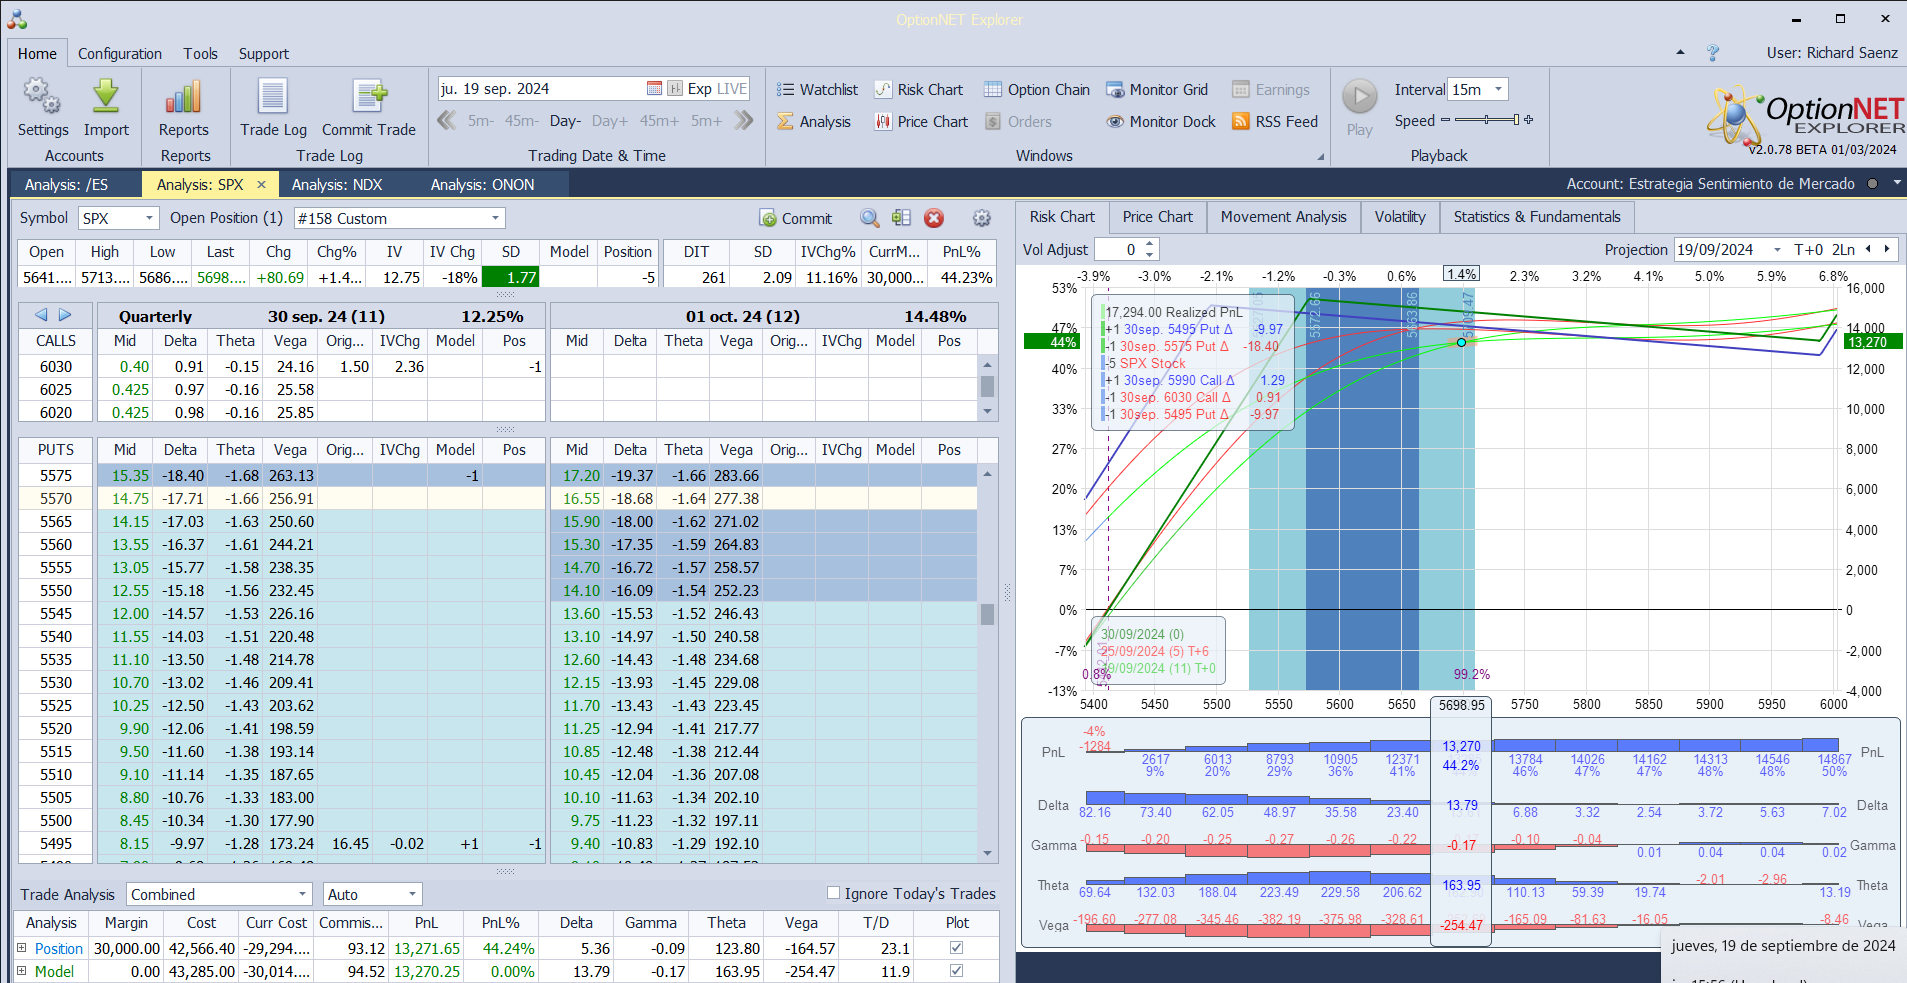This screenshot has width=1907, height=983.
Task: Click the Vol Adjust value field
Action: pos(1119,250)
